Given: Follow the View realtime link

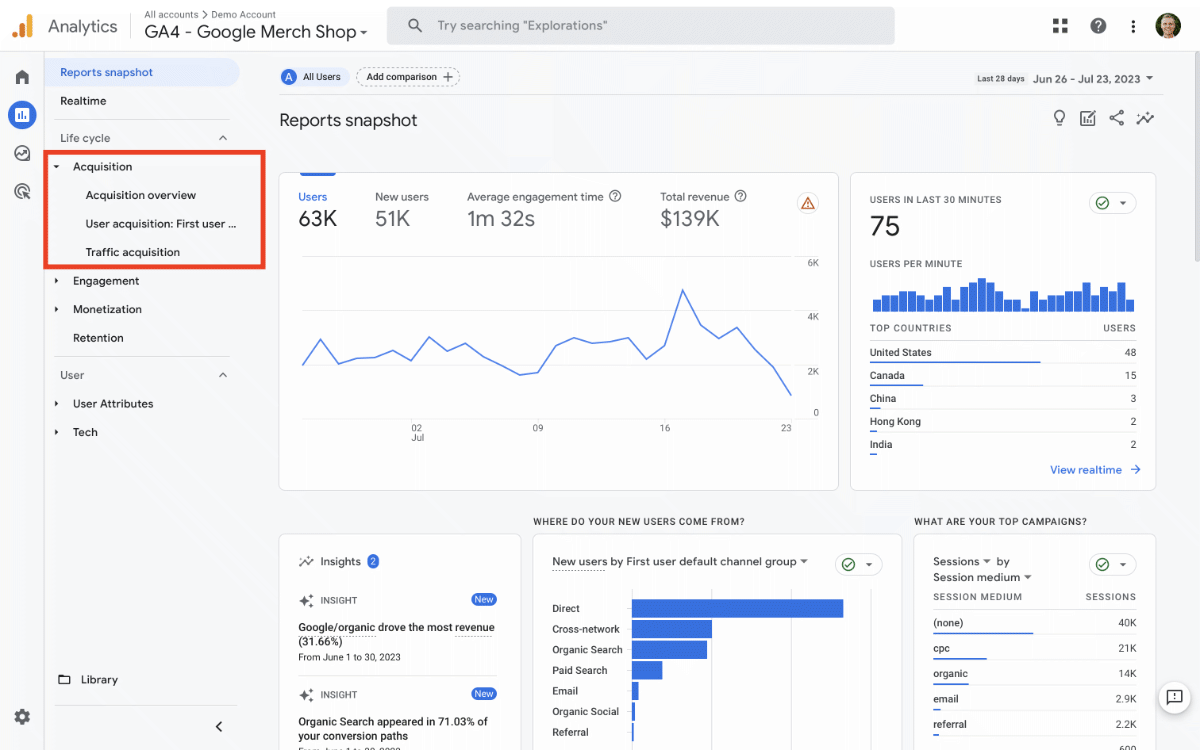Looking at the screenshot, I should 1087,469.
